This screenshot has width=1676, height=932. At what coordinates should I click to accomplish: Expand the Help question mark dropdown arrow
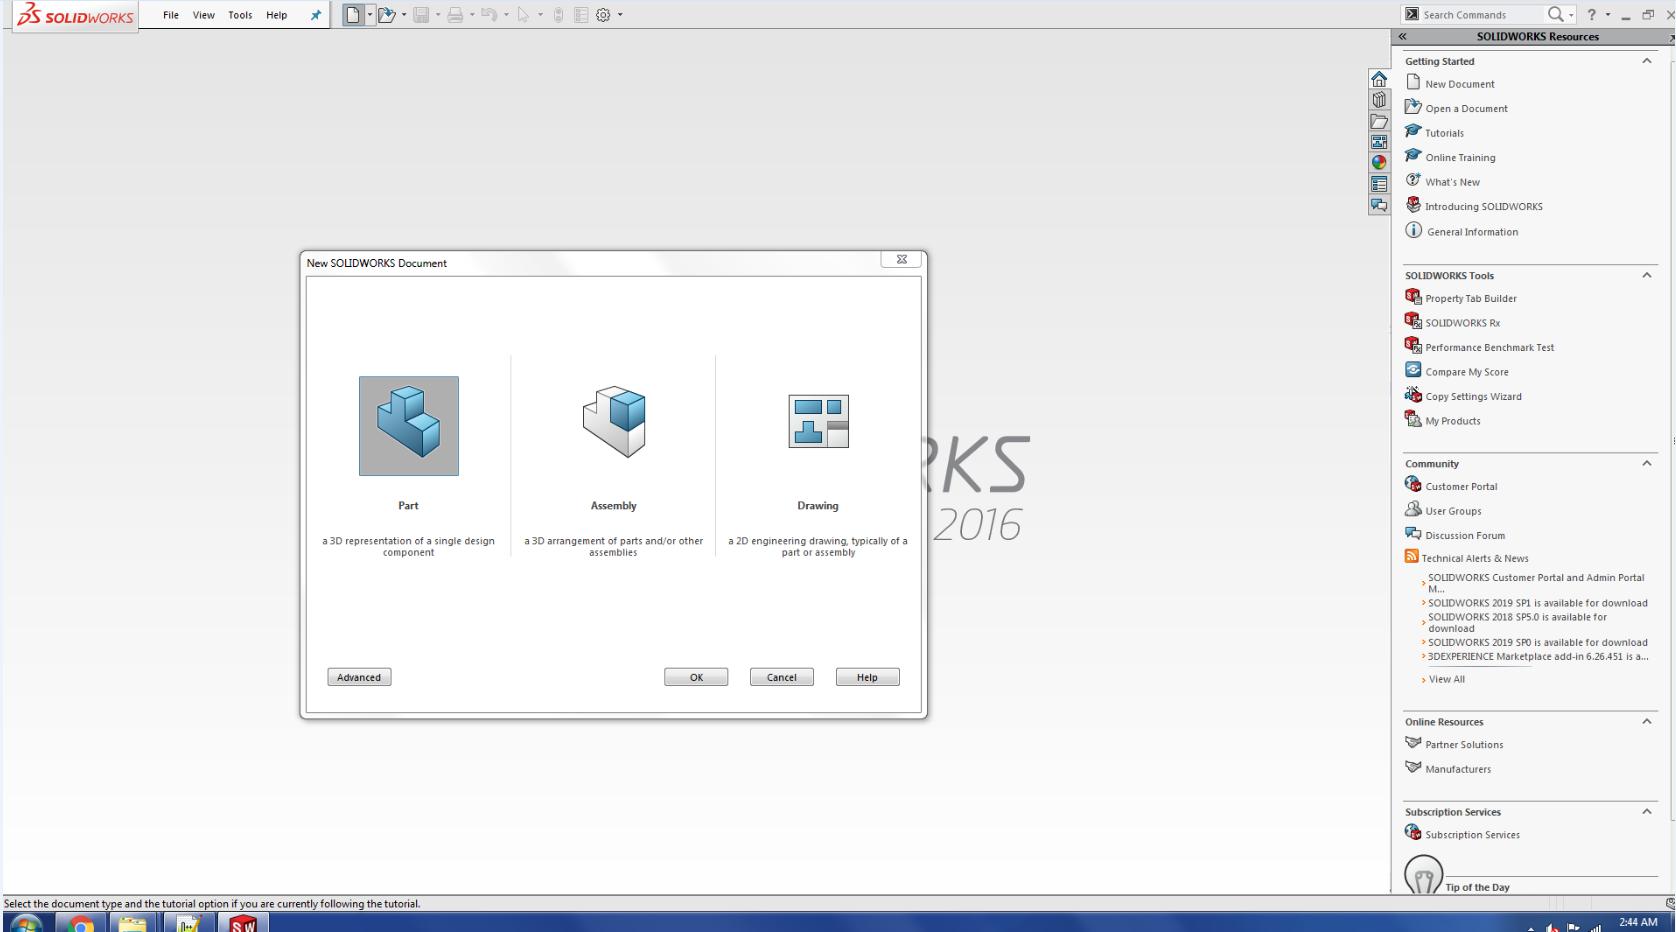(1607, 15)
